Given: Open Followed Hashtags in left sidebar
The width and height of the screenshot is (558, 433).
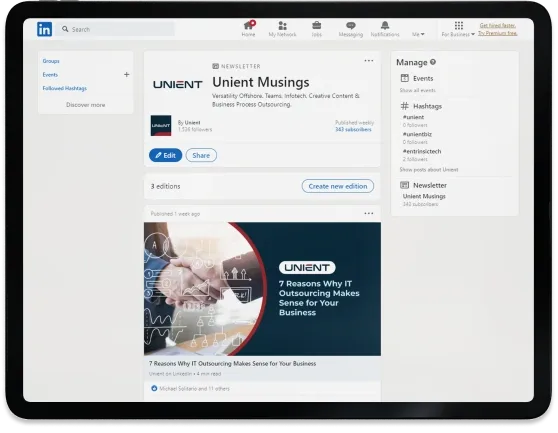Looking at the screenshot, I should [64, 88].
